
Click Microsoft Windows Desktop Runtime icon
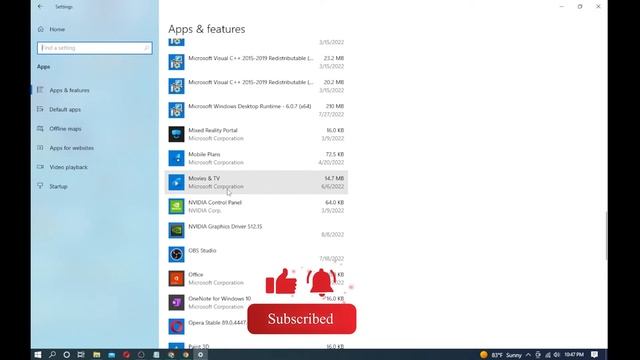(176, 110)
